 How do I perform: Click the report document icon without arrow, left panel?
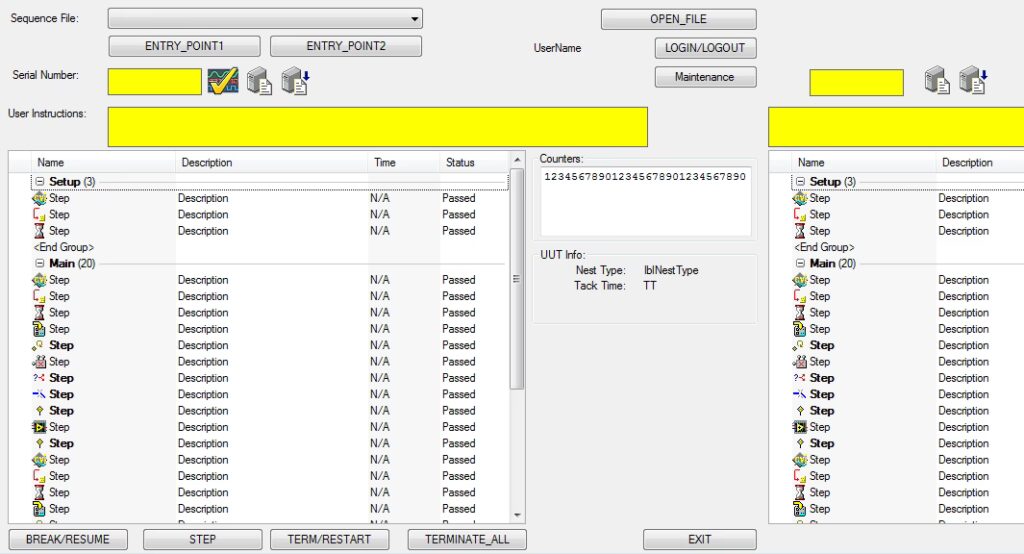click(x=260, y=81)
